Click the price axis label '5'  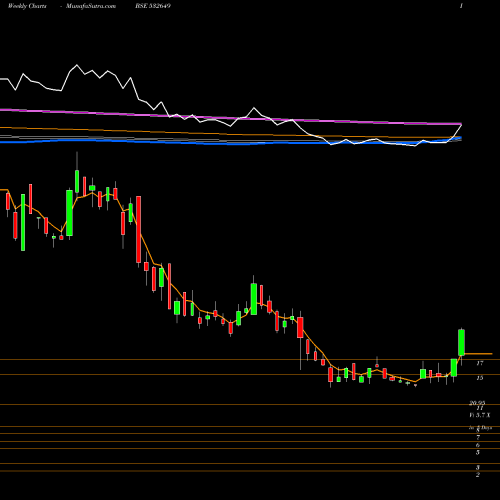point(478,452)
